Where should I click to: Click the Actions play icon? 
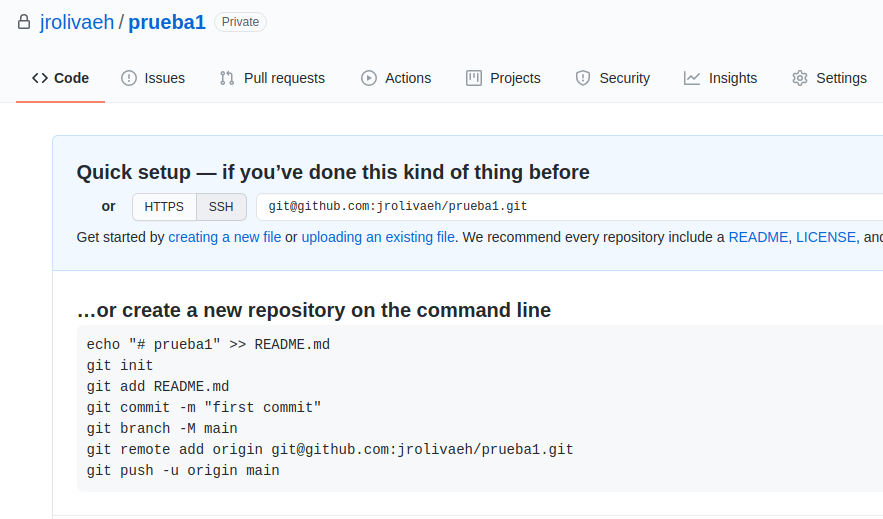click(x=369, y=78)
